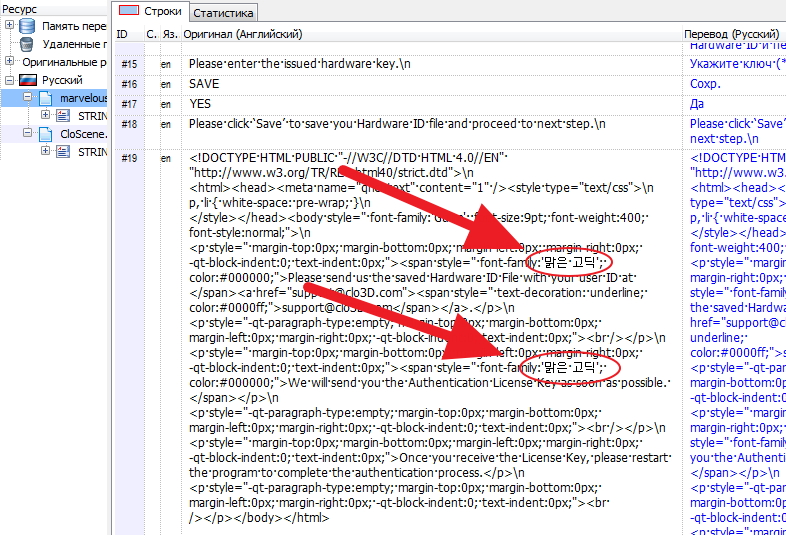Select row #15 ID cell
Image resolution: width=786 pixels, height=535 pixels.
pyautogui.click(x=129, y=64)
